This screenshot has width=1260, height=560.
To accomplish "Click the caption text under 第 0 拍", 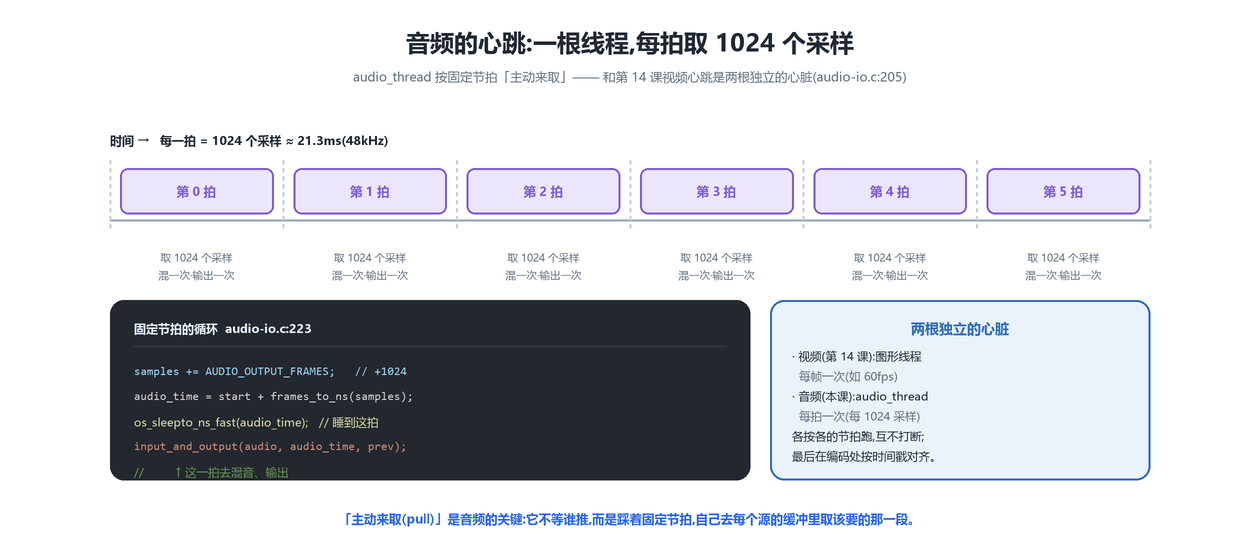I will coord(197,266).
